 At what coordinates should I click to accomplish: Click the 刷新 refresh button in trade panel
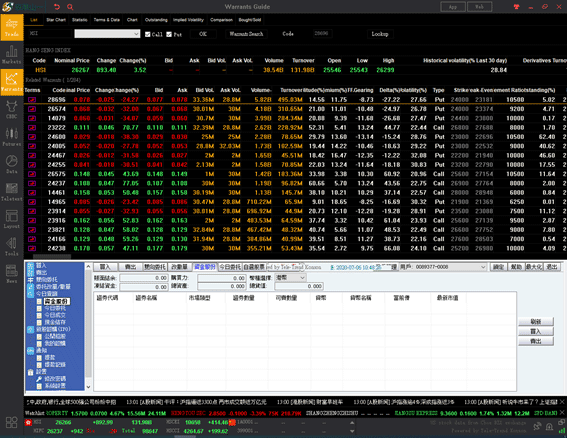pyautogui.click(x=536, y=321)
